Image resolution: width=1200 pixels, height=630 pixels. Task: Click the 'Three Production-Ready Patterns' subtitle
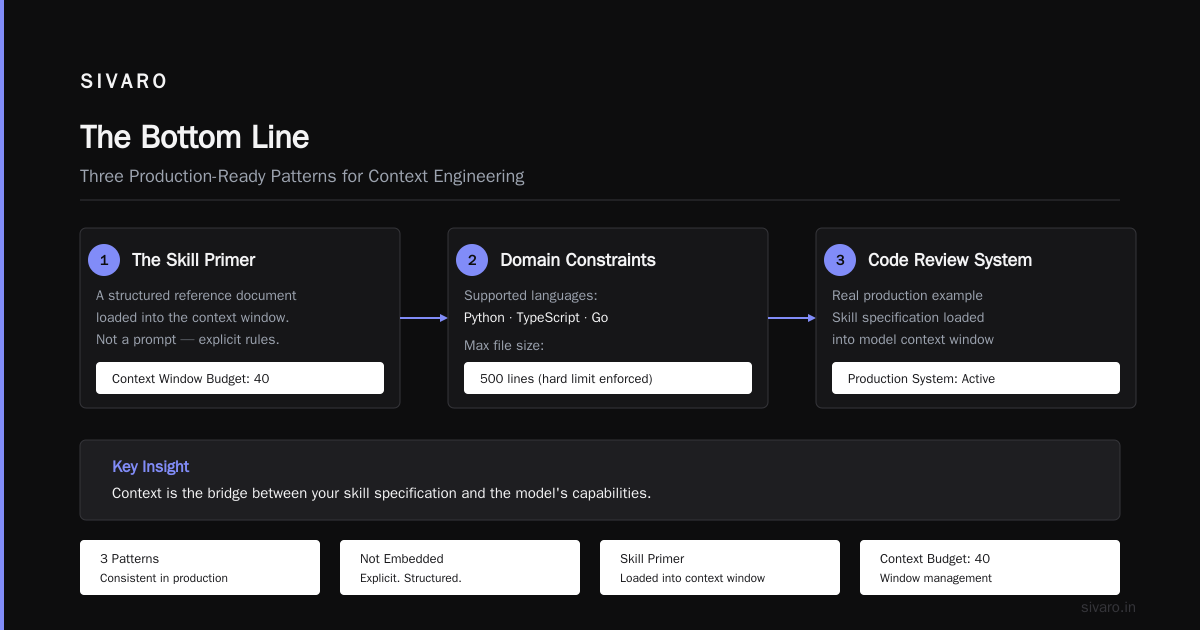302,176
